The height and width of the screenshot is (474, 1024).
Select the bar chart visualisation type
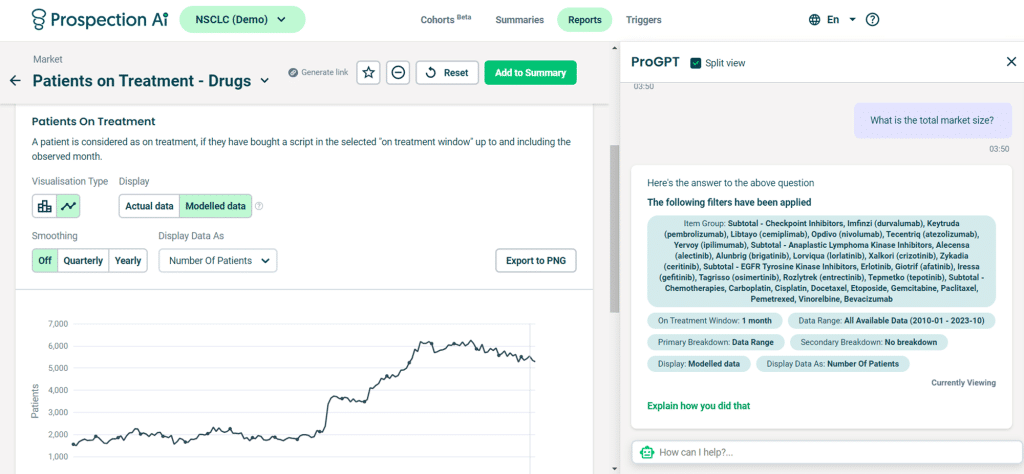click(x=44, y=206)
